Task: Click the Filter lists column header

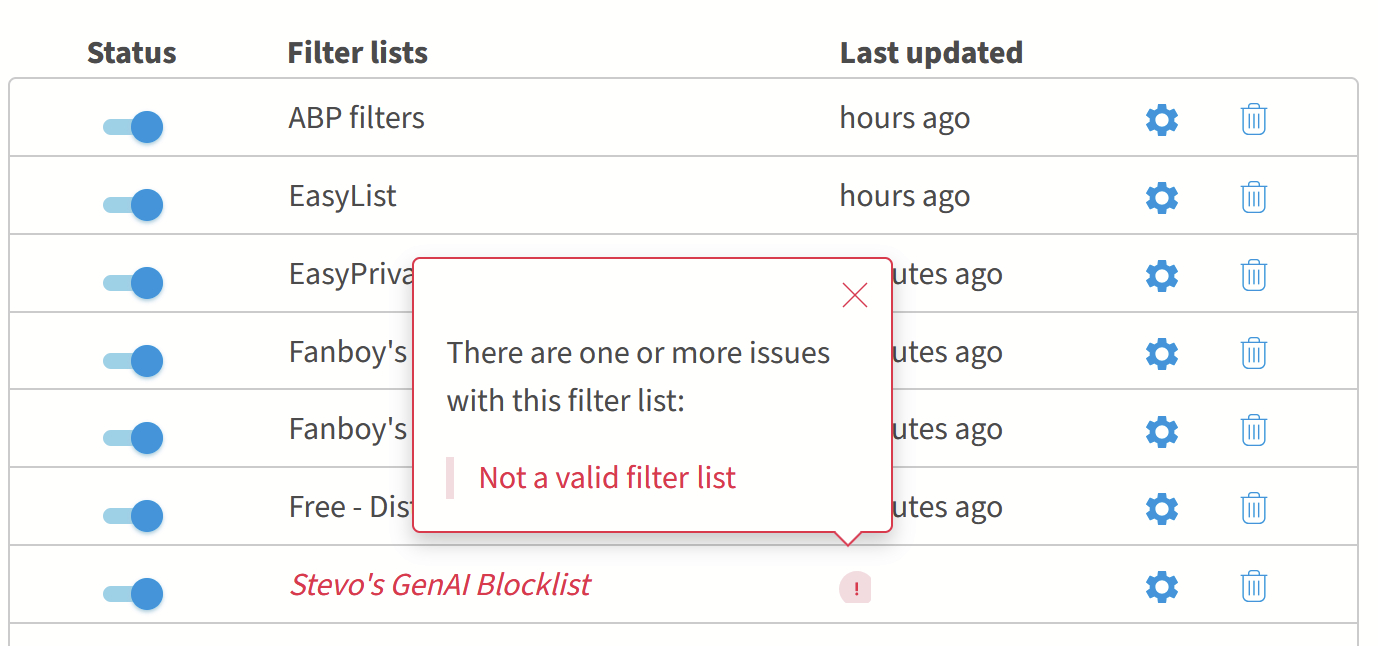Action: [357, 53]
